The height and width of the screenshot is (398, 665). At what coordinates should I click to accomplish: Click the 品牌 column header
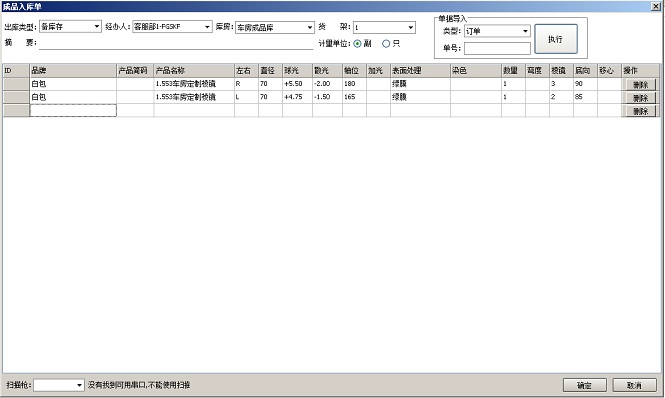[73, 70]
